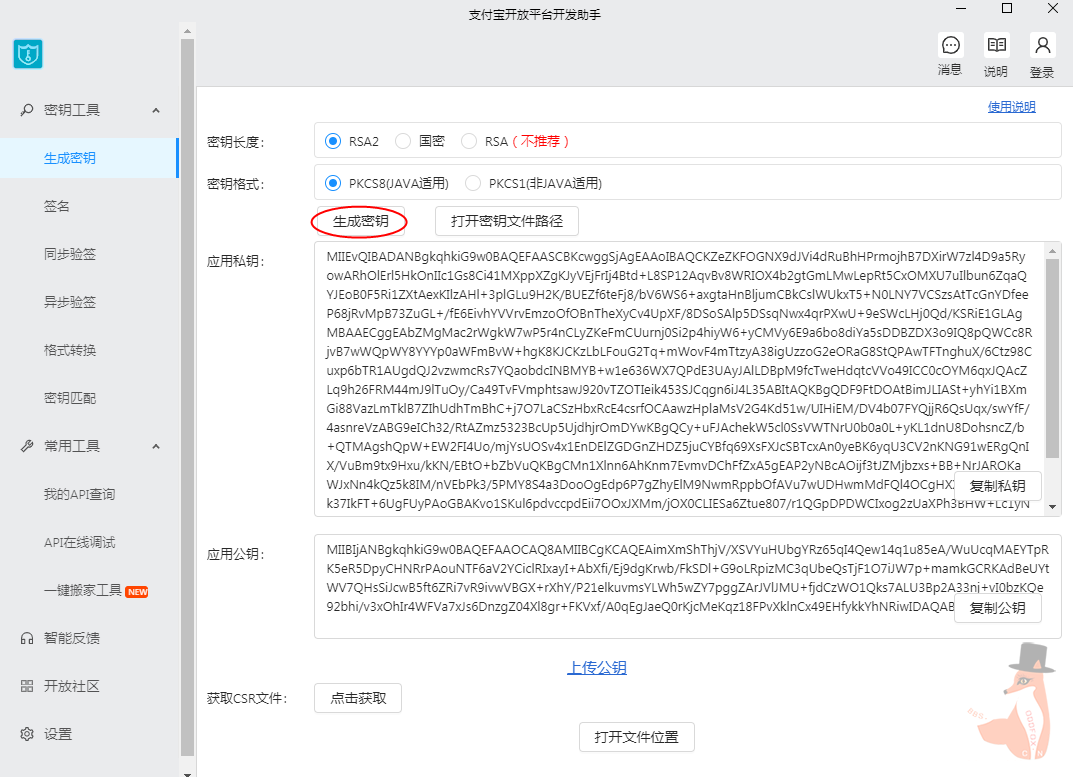The width and height of the screenshot is (1073, 777).
Task: Click the 获取CSR文件 label
Action: 247,698
